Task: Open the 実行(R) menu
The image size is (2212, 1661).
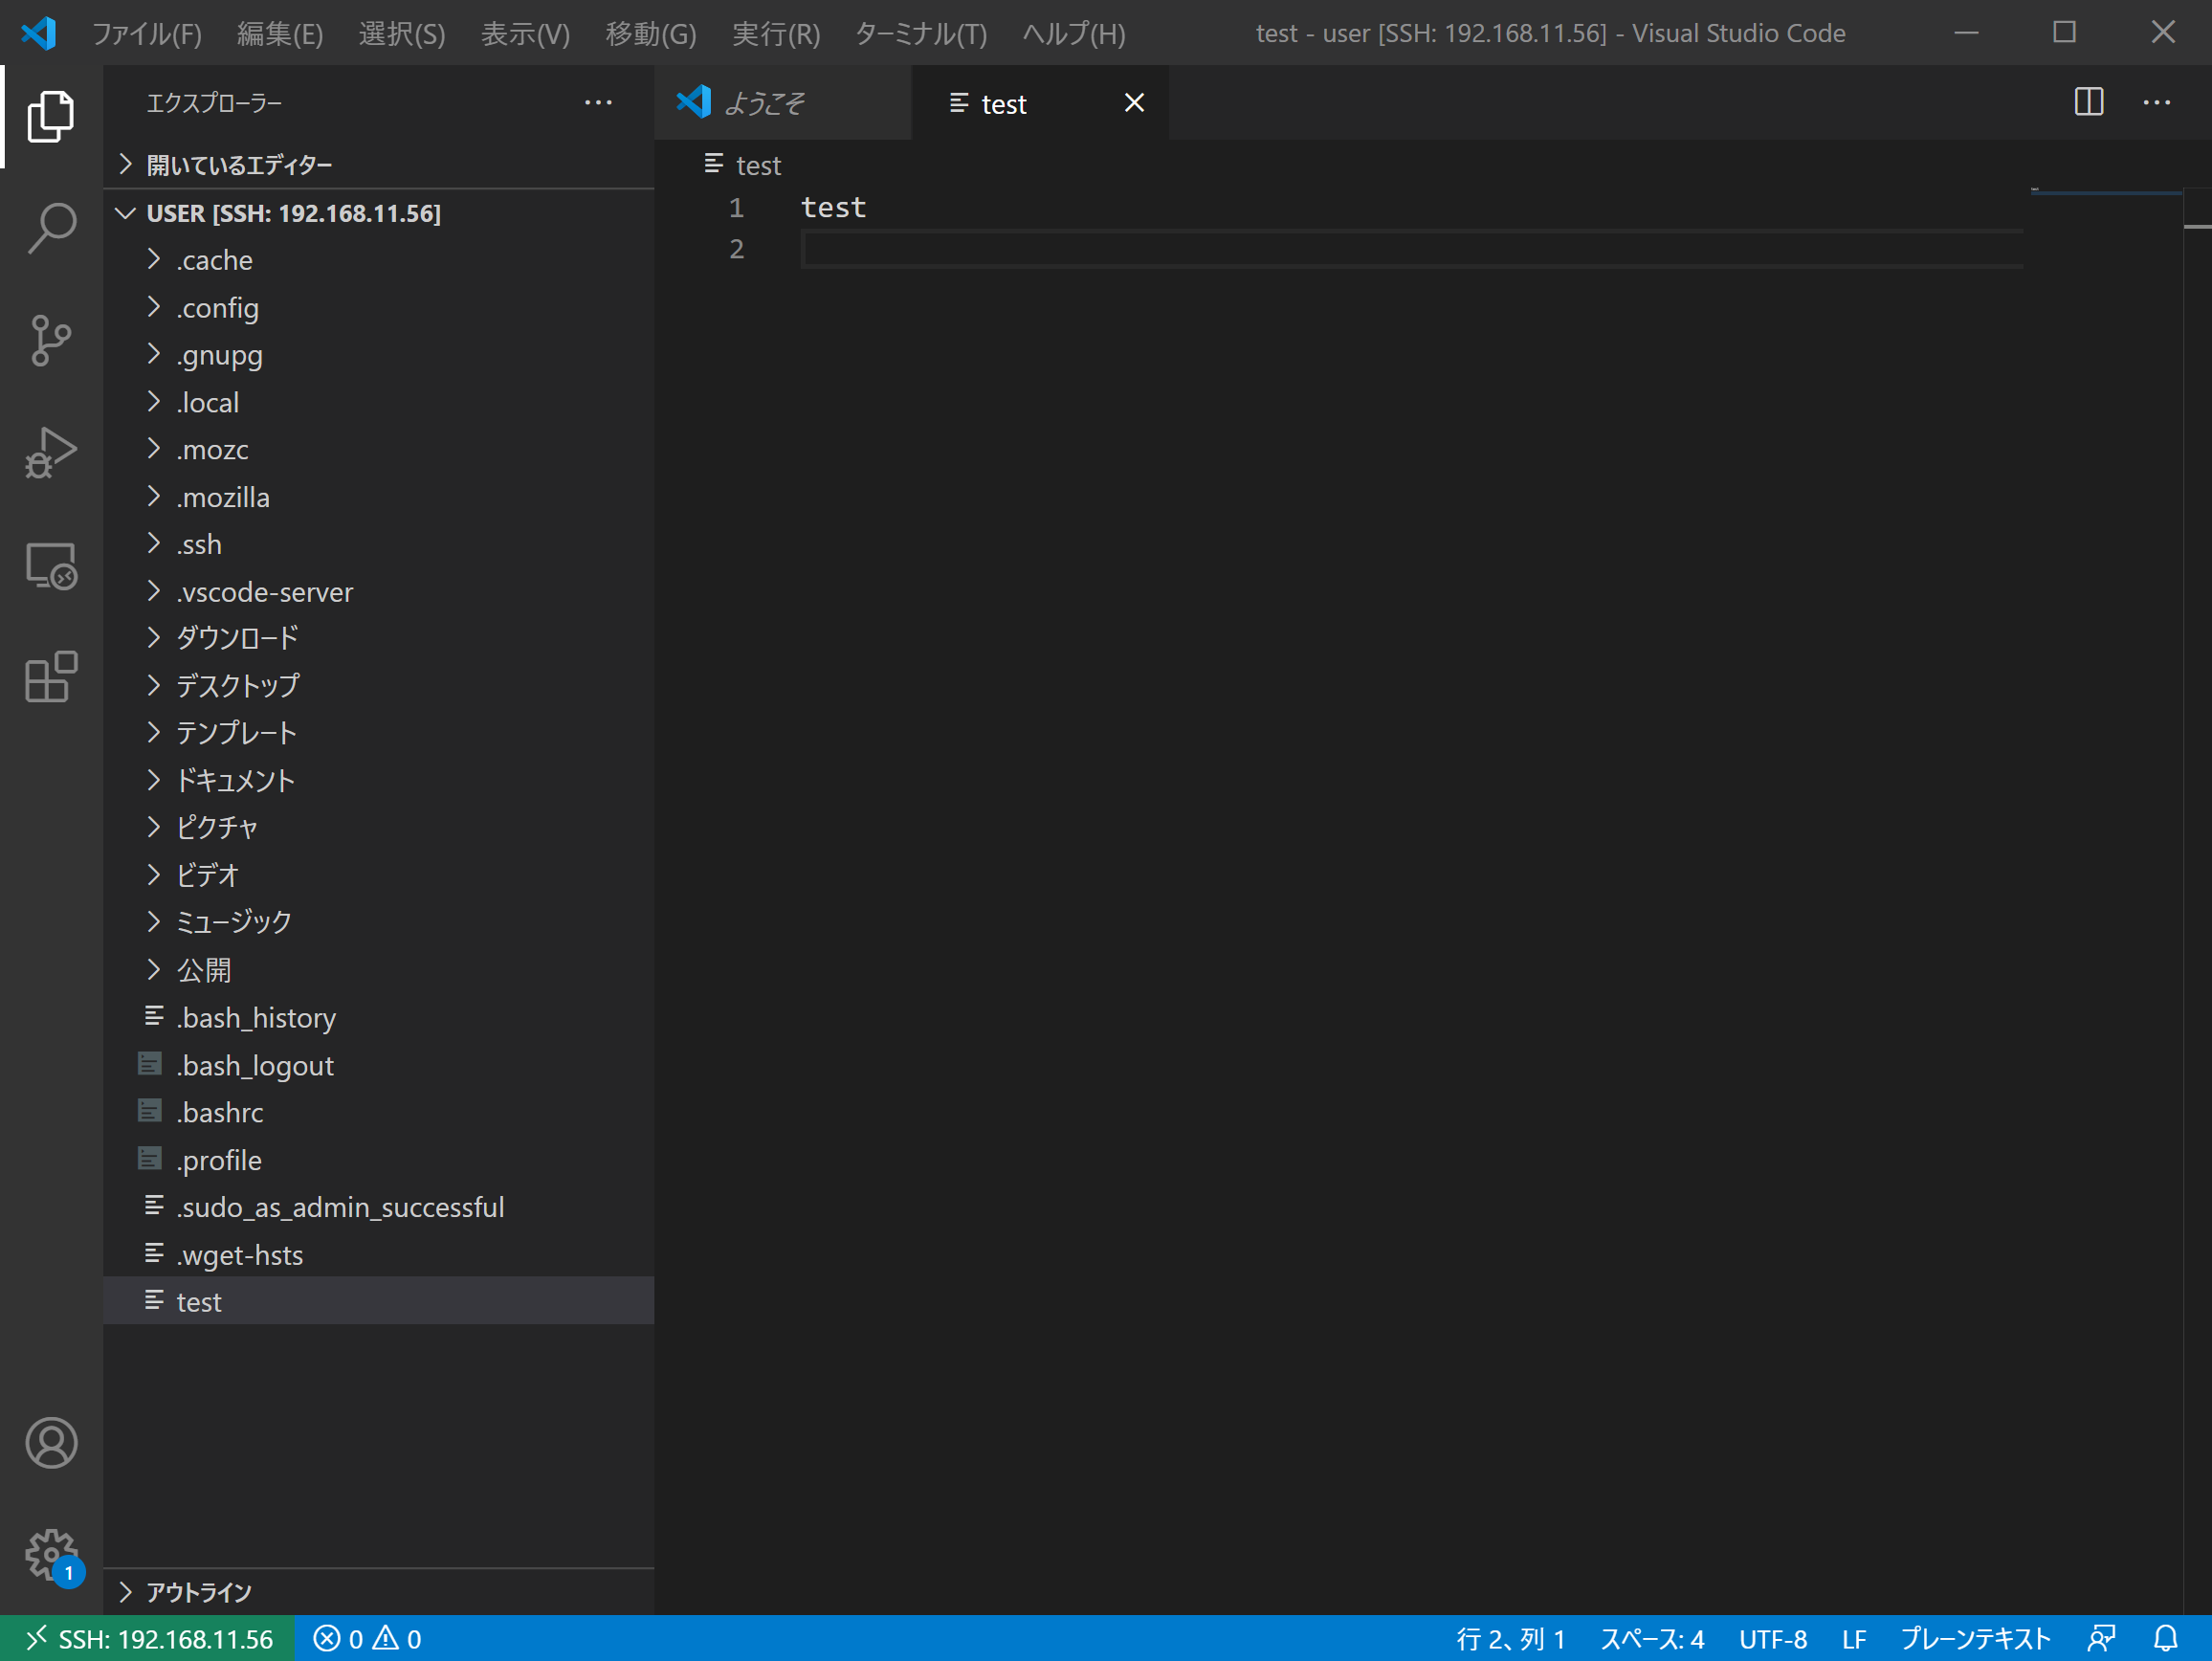Action: (x=776, y=34)
